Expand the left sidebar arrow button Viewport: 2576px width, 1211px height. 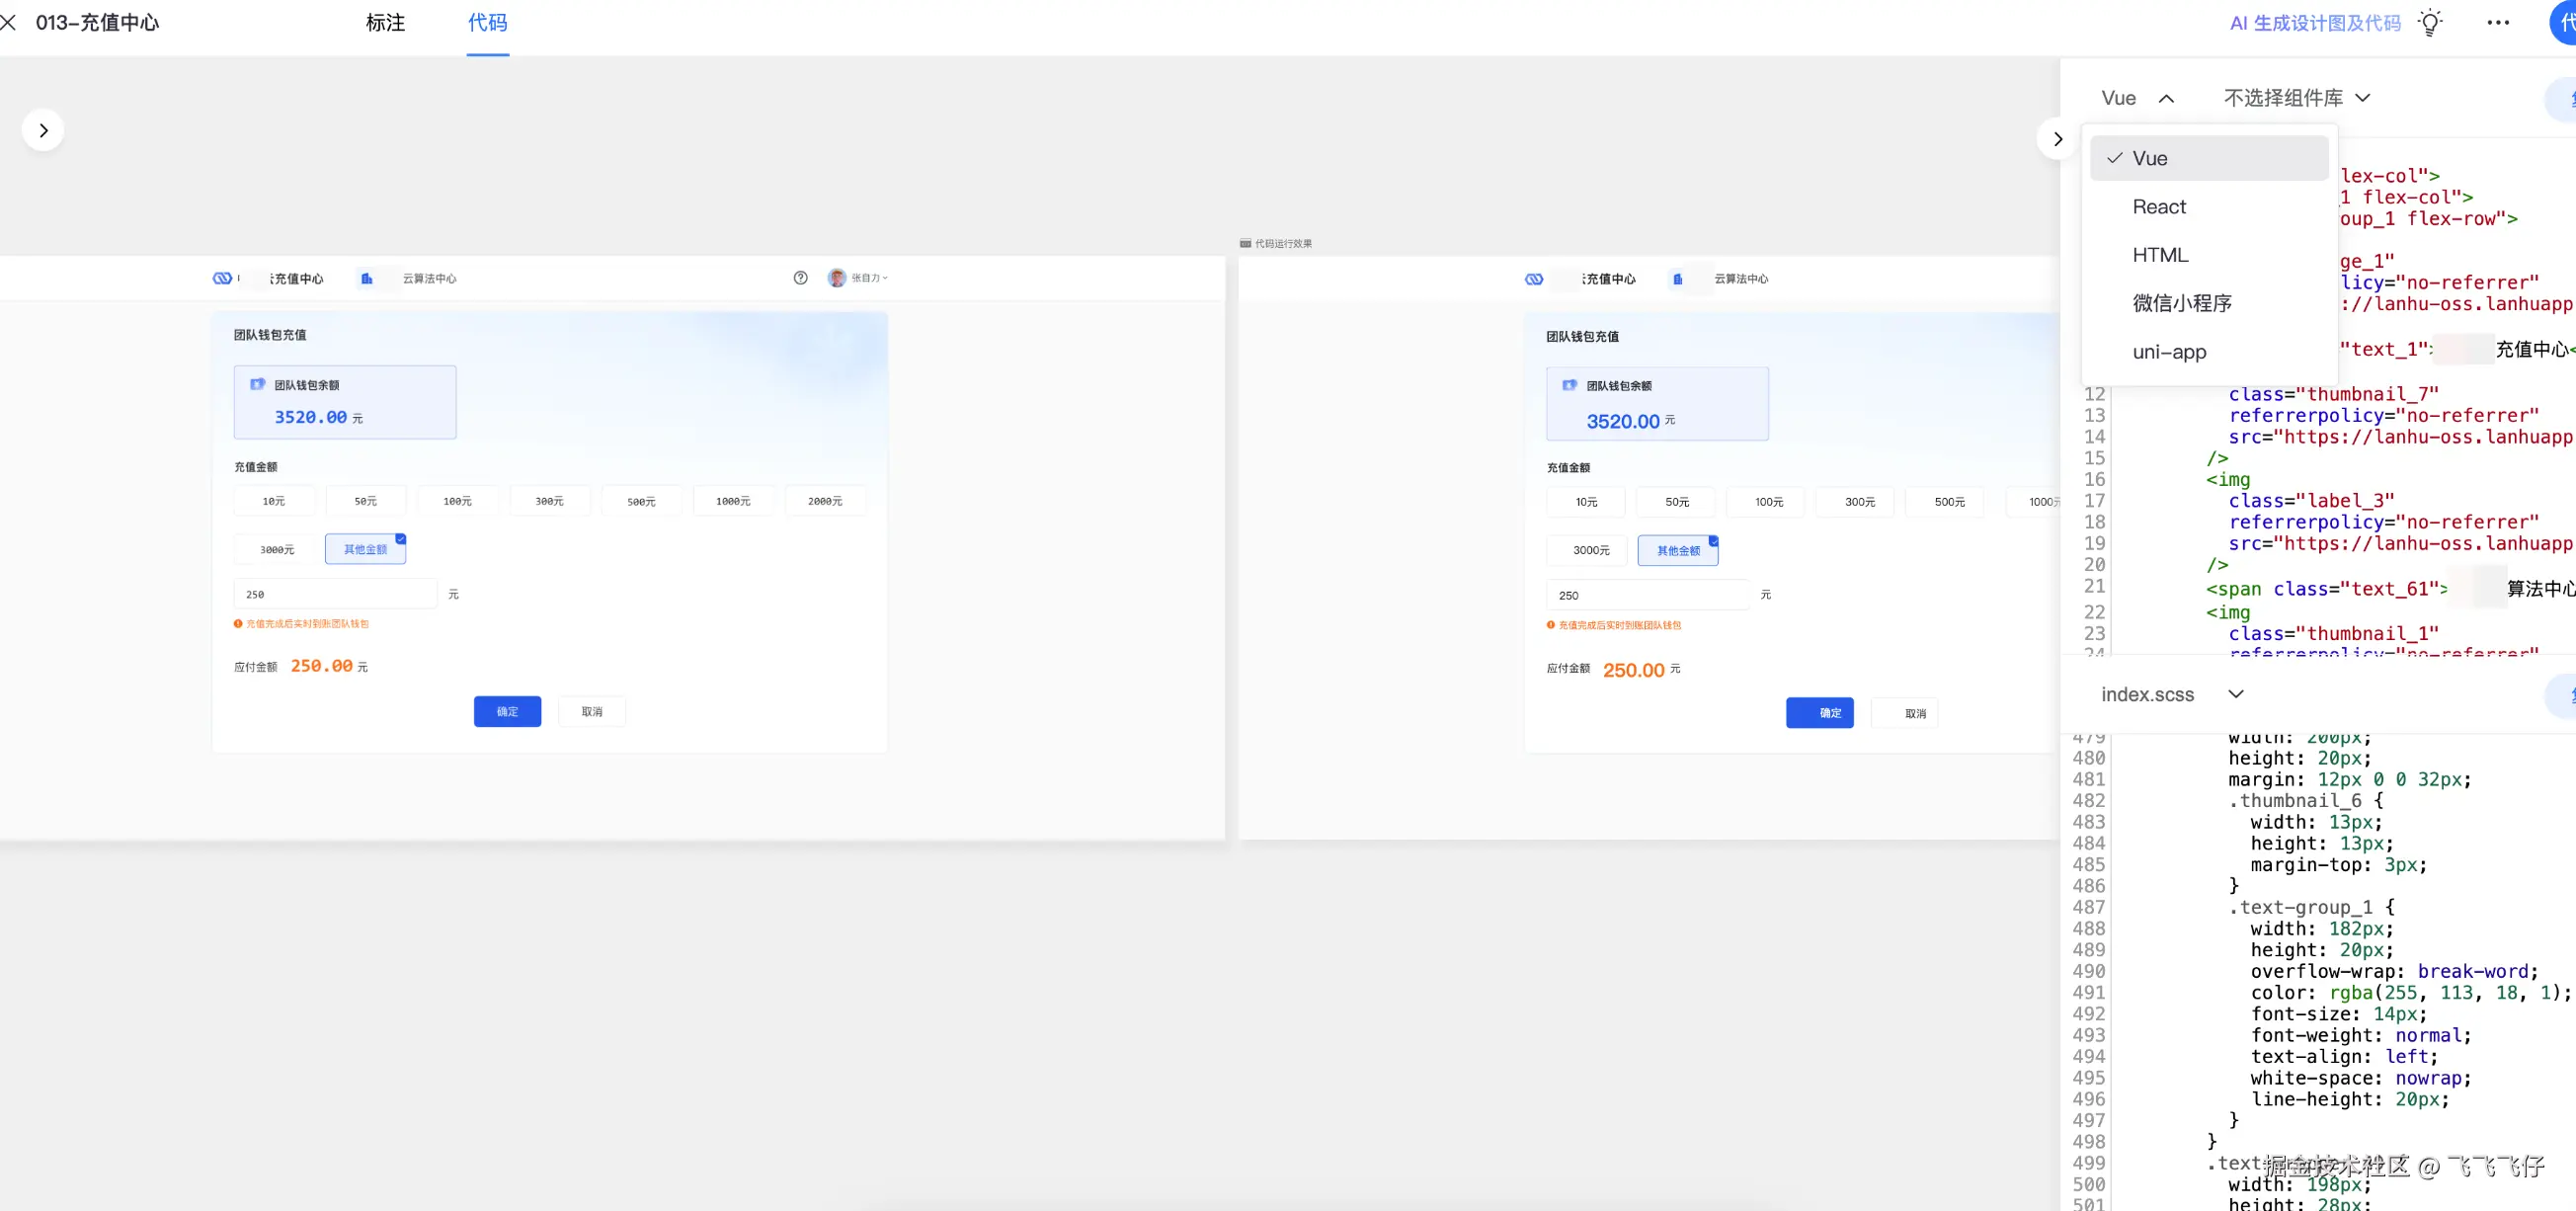[43, 130]
